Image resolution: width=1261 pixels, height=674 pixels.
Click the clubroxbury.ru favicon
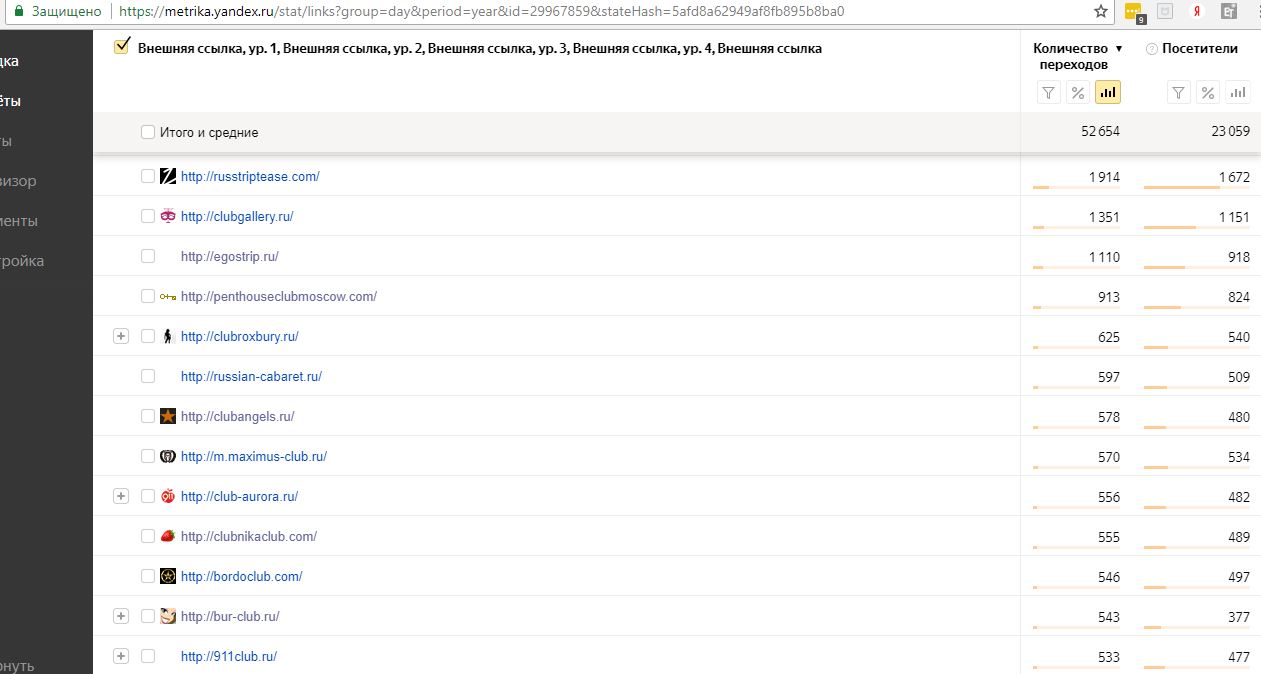(168, 336)
